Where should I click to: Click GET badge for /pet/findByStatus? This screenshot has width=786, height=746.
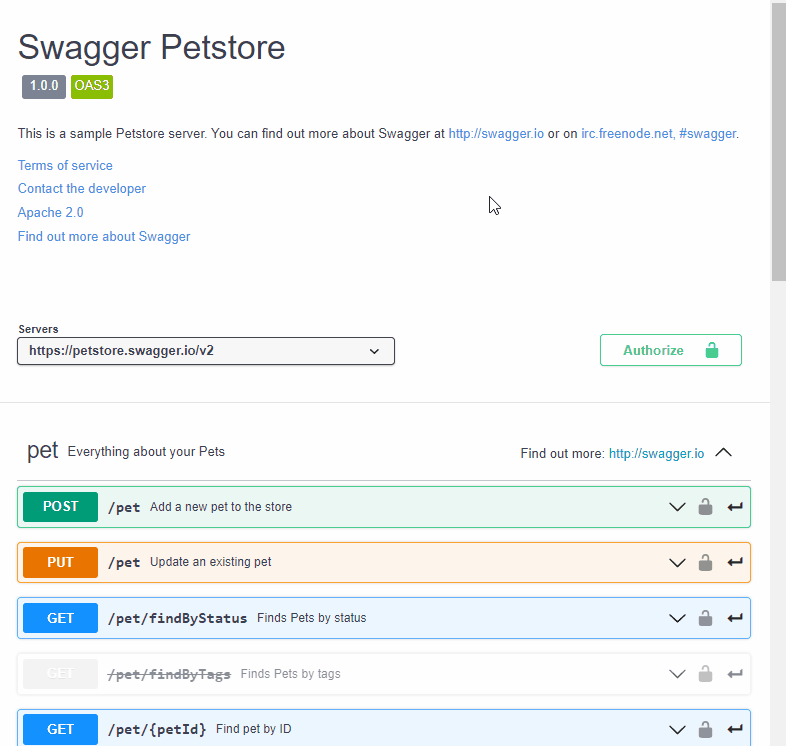(60, 618)
